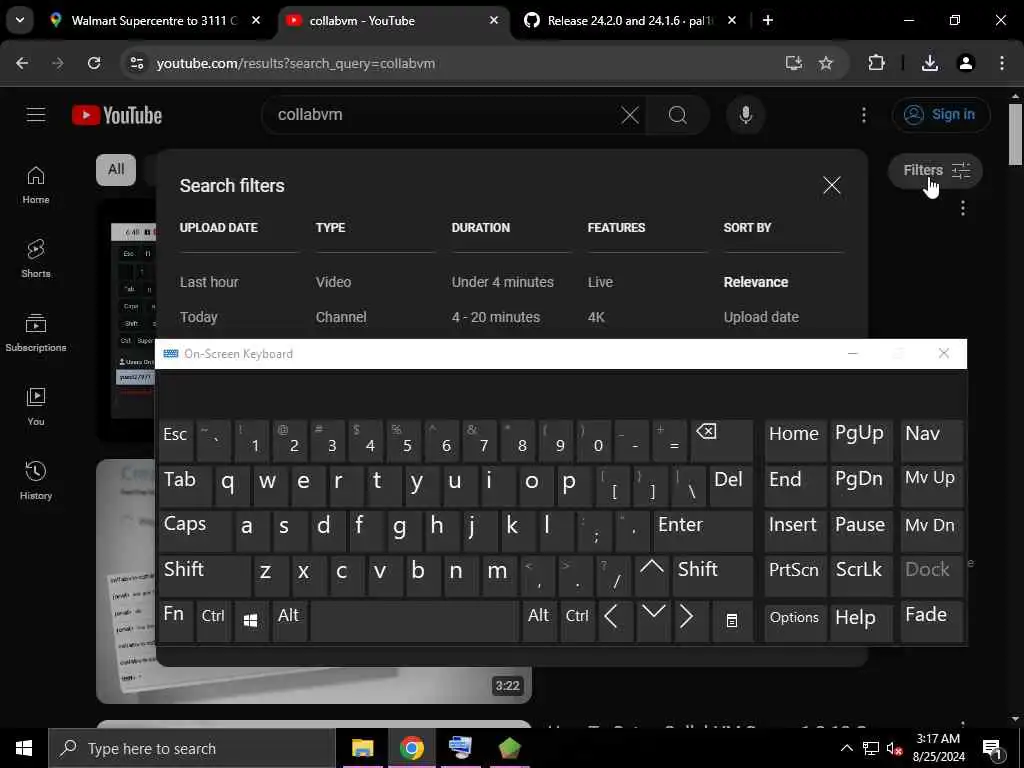Toggle left Alt key on On-Screen Keyboard
1024x768 pixels.
tap(289, 620)
